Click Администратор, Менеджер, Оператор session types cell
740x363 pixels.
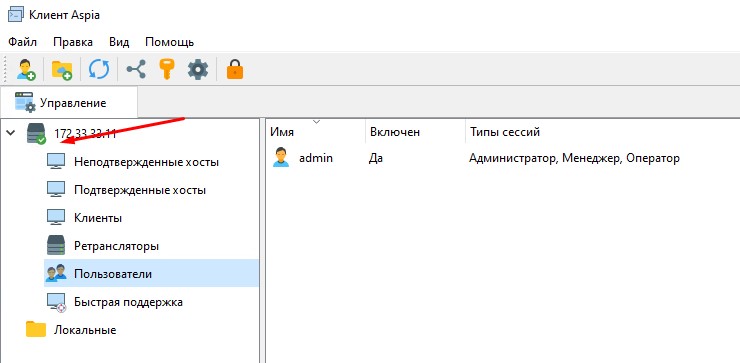coord(574,158)
